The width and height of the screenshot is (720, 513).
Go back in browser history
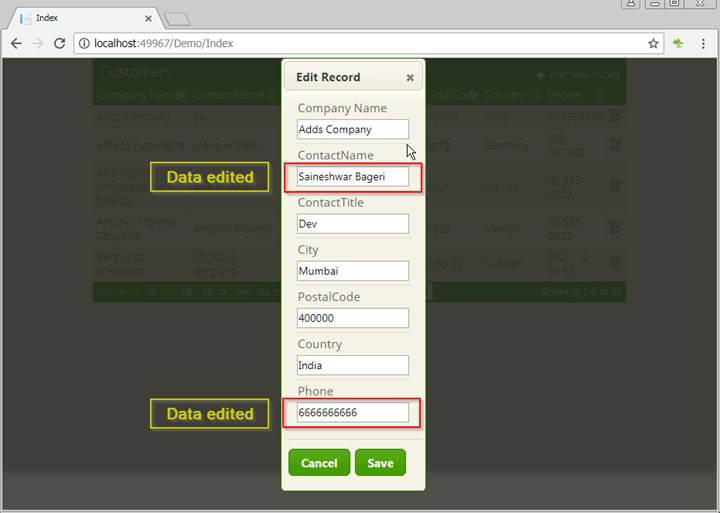click(x=16, y=43)
